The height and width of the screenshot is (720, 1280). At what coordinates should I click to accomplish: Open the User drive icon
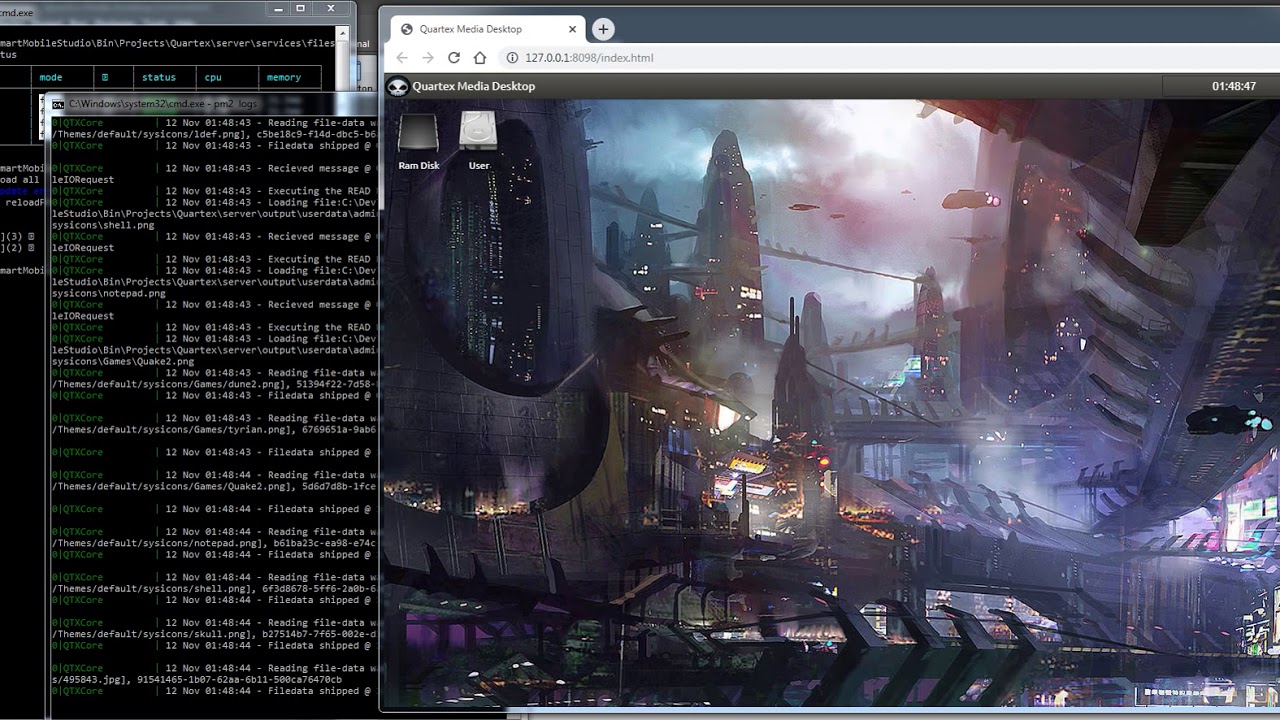pyautogui.click(x=479, y=142)
